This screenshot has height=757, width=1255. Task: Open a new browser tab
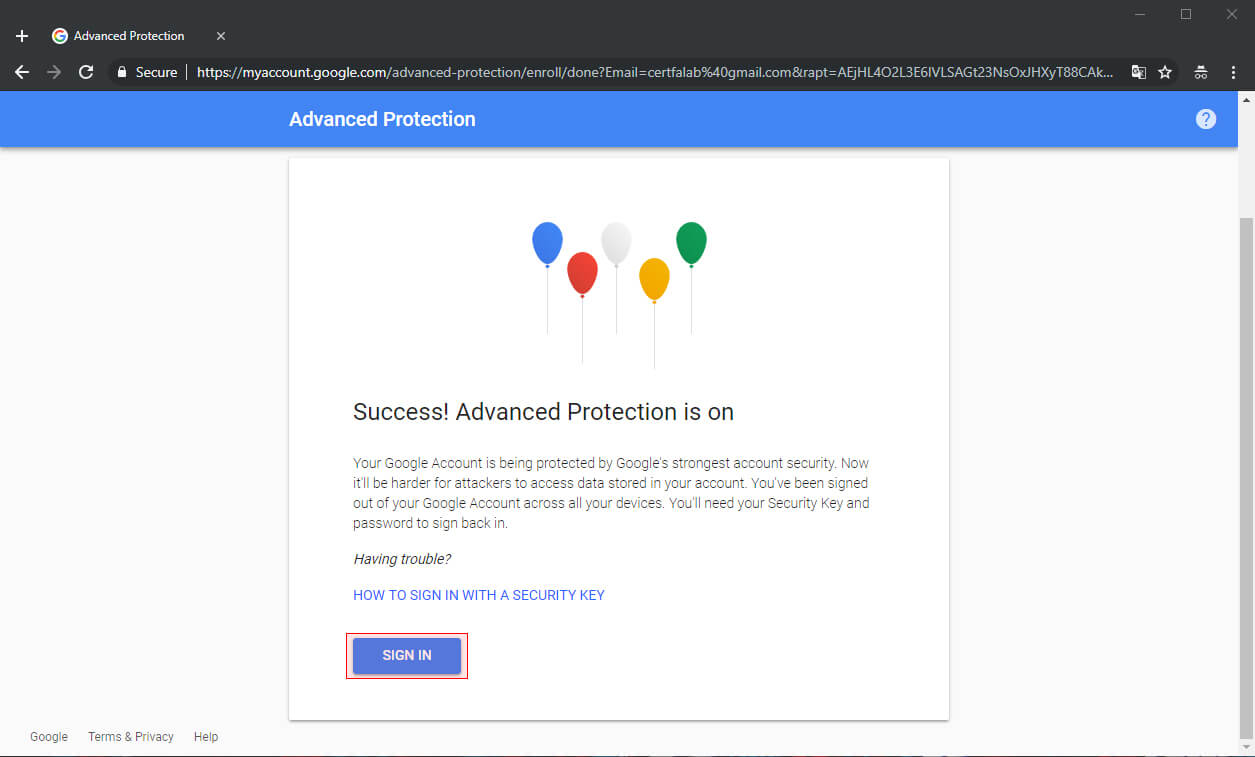(x=22, y=36)
